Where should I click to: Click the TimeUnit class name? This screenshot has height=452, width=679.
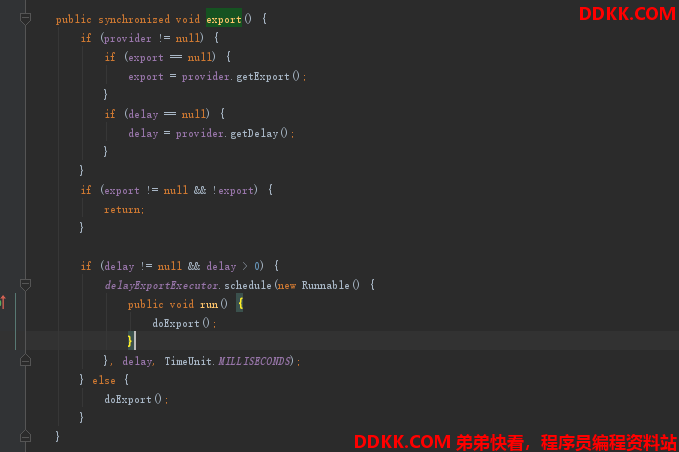coord(188,361)
